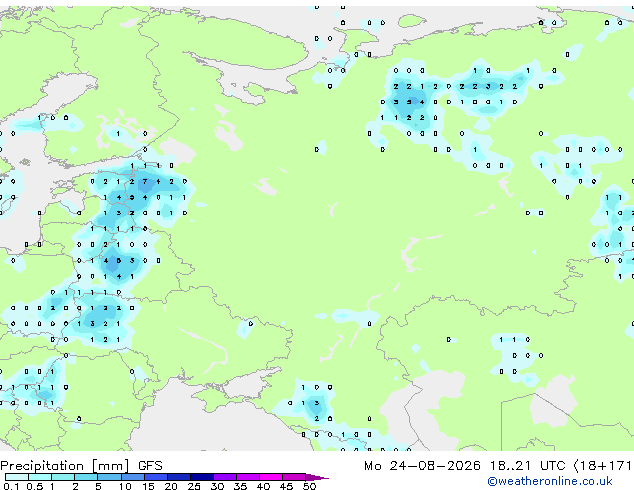
Task: Click the 25–30 mm dark blue legend swatch
Action: pyautogui.click(x=202, y=477)
